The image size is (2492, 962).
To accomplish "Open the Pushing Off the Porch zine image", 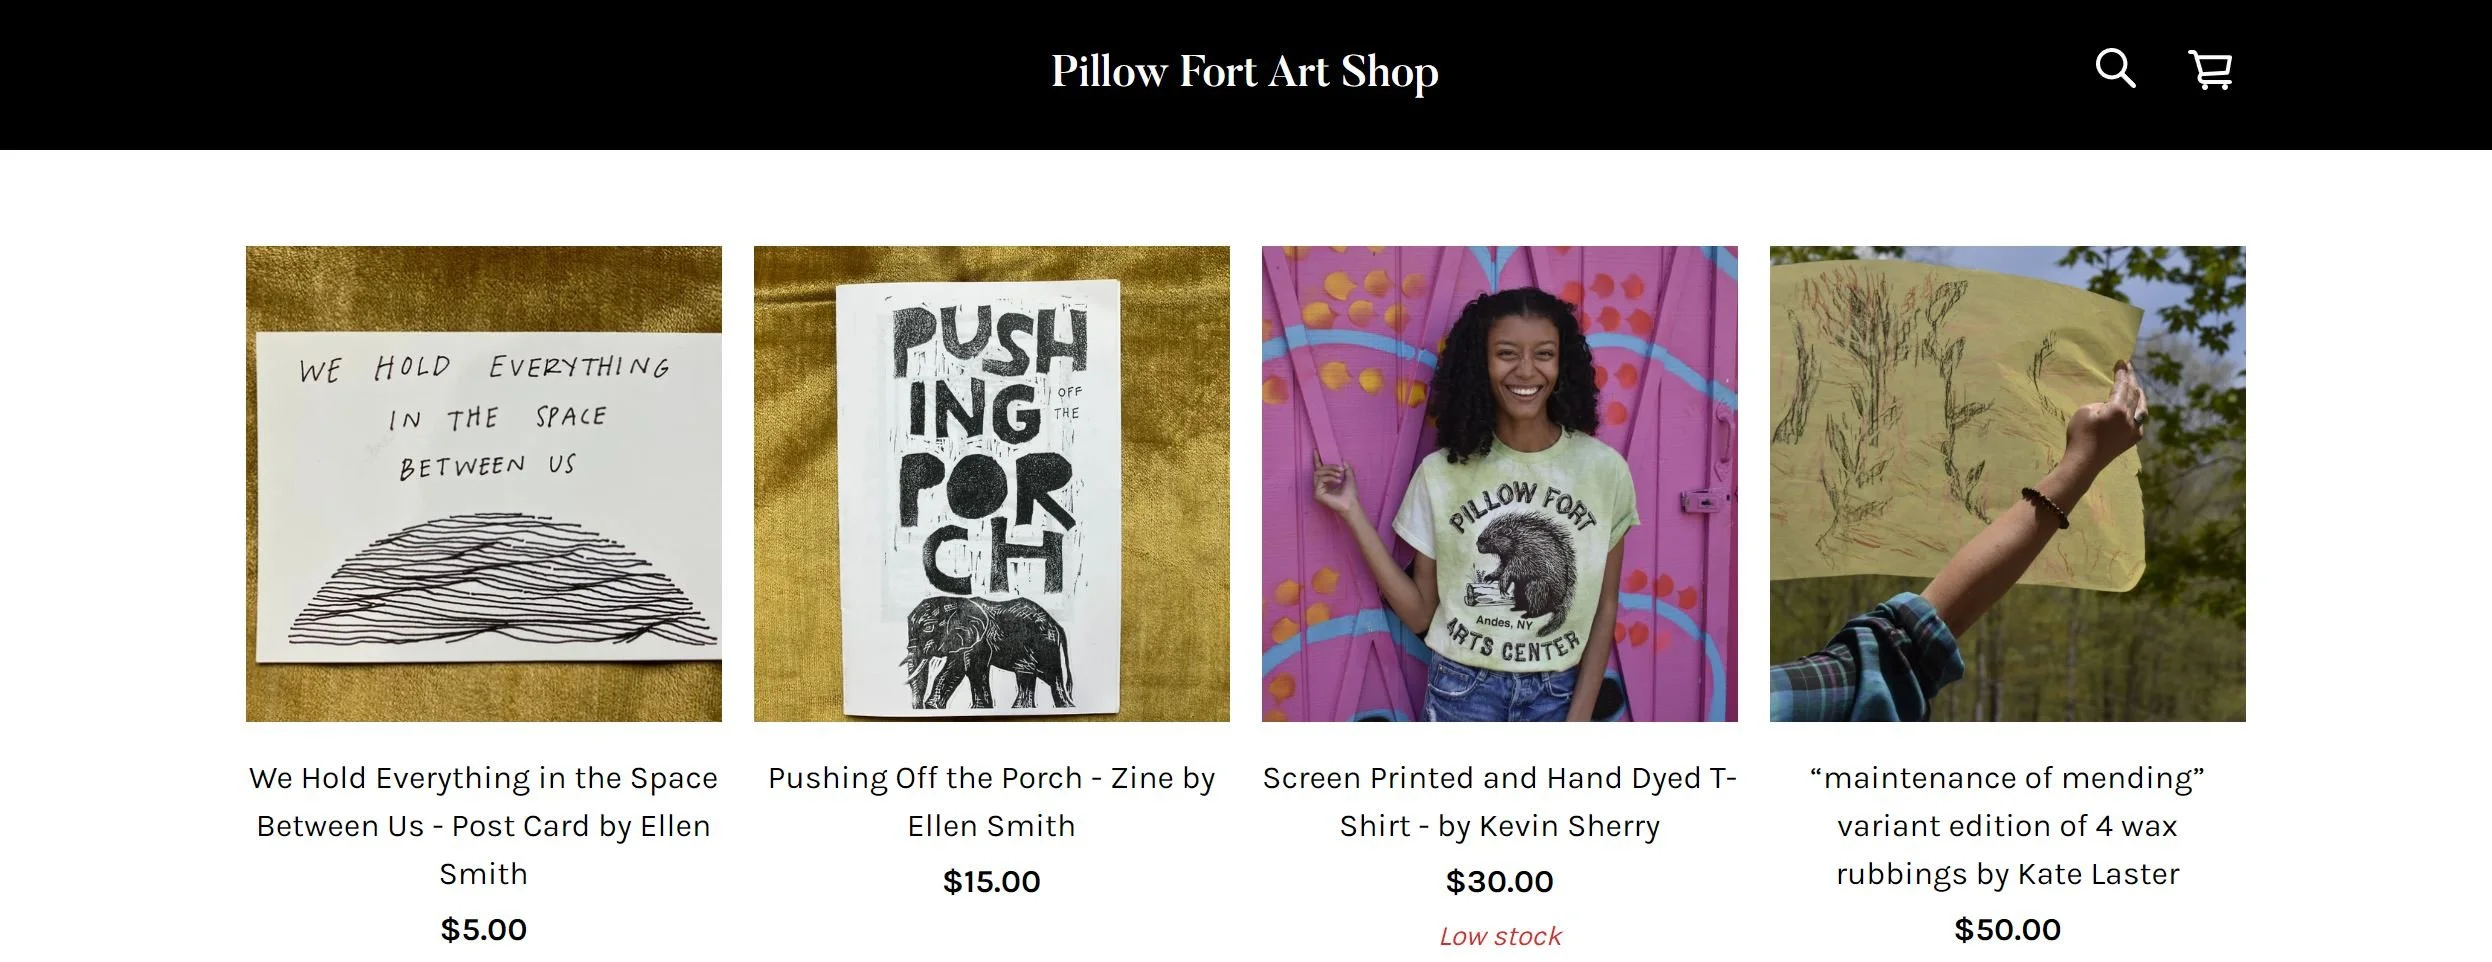I will click(992, 484).
